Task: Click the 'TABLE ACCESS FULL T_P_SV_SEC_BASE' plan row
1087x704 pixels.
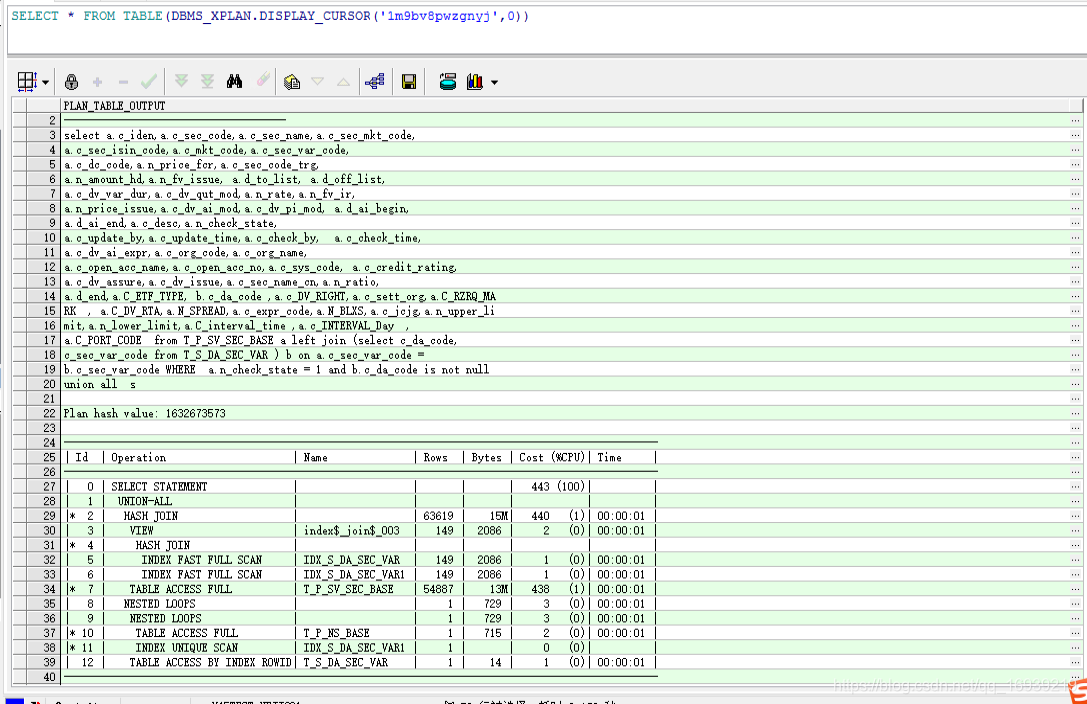Action: [565, 589]
